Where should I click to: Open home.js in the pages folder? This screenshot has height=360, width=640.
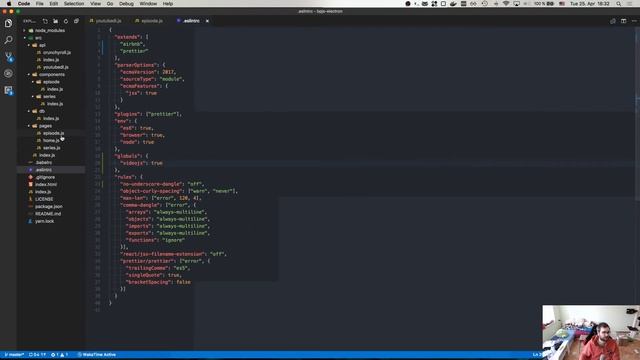tap(51, 141)
